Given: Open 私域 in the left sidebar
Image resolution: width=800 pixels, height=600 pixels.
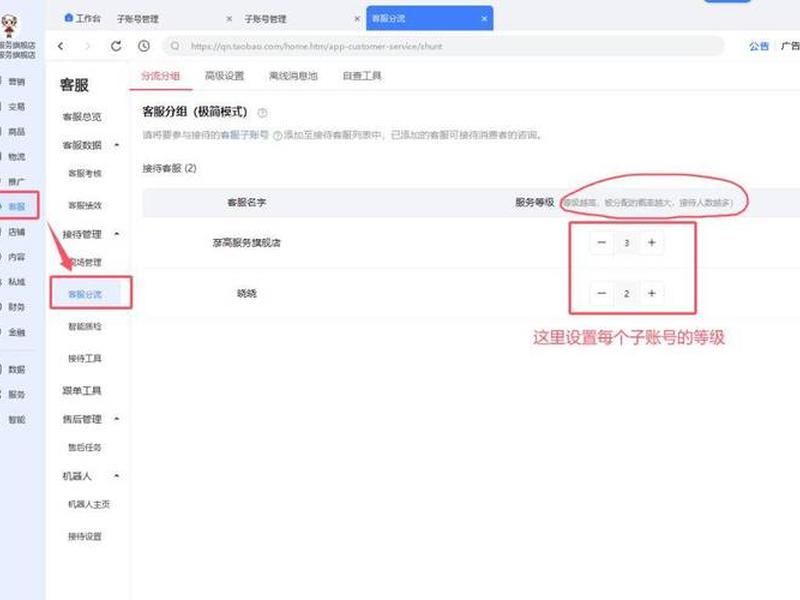Looking at the screenshot, I should point(16,282).
